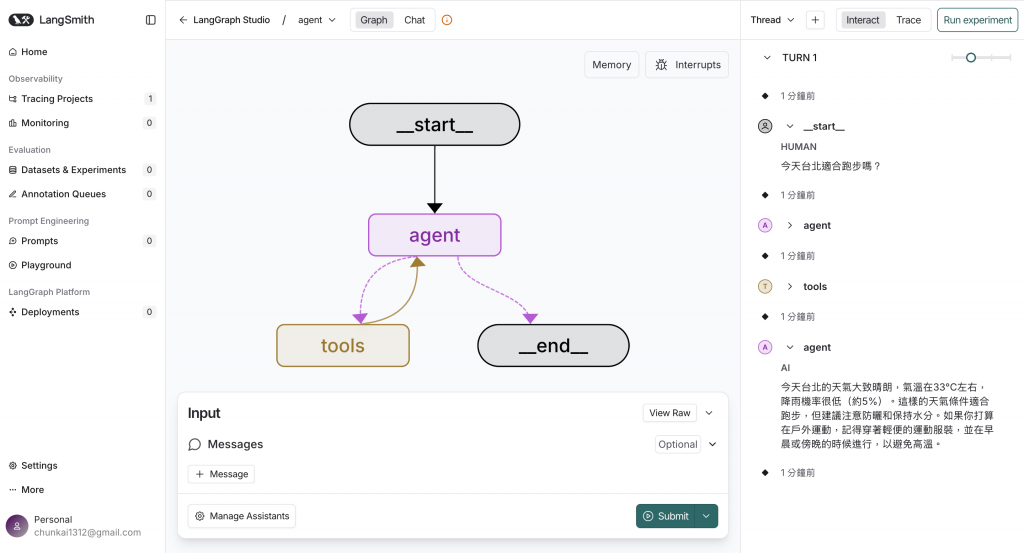Select the Interact mode
1024x553 pixels.
862,20
